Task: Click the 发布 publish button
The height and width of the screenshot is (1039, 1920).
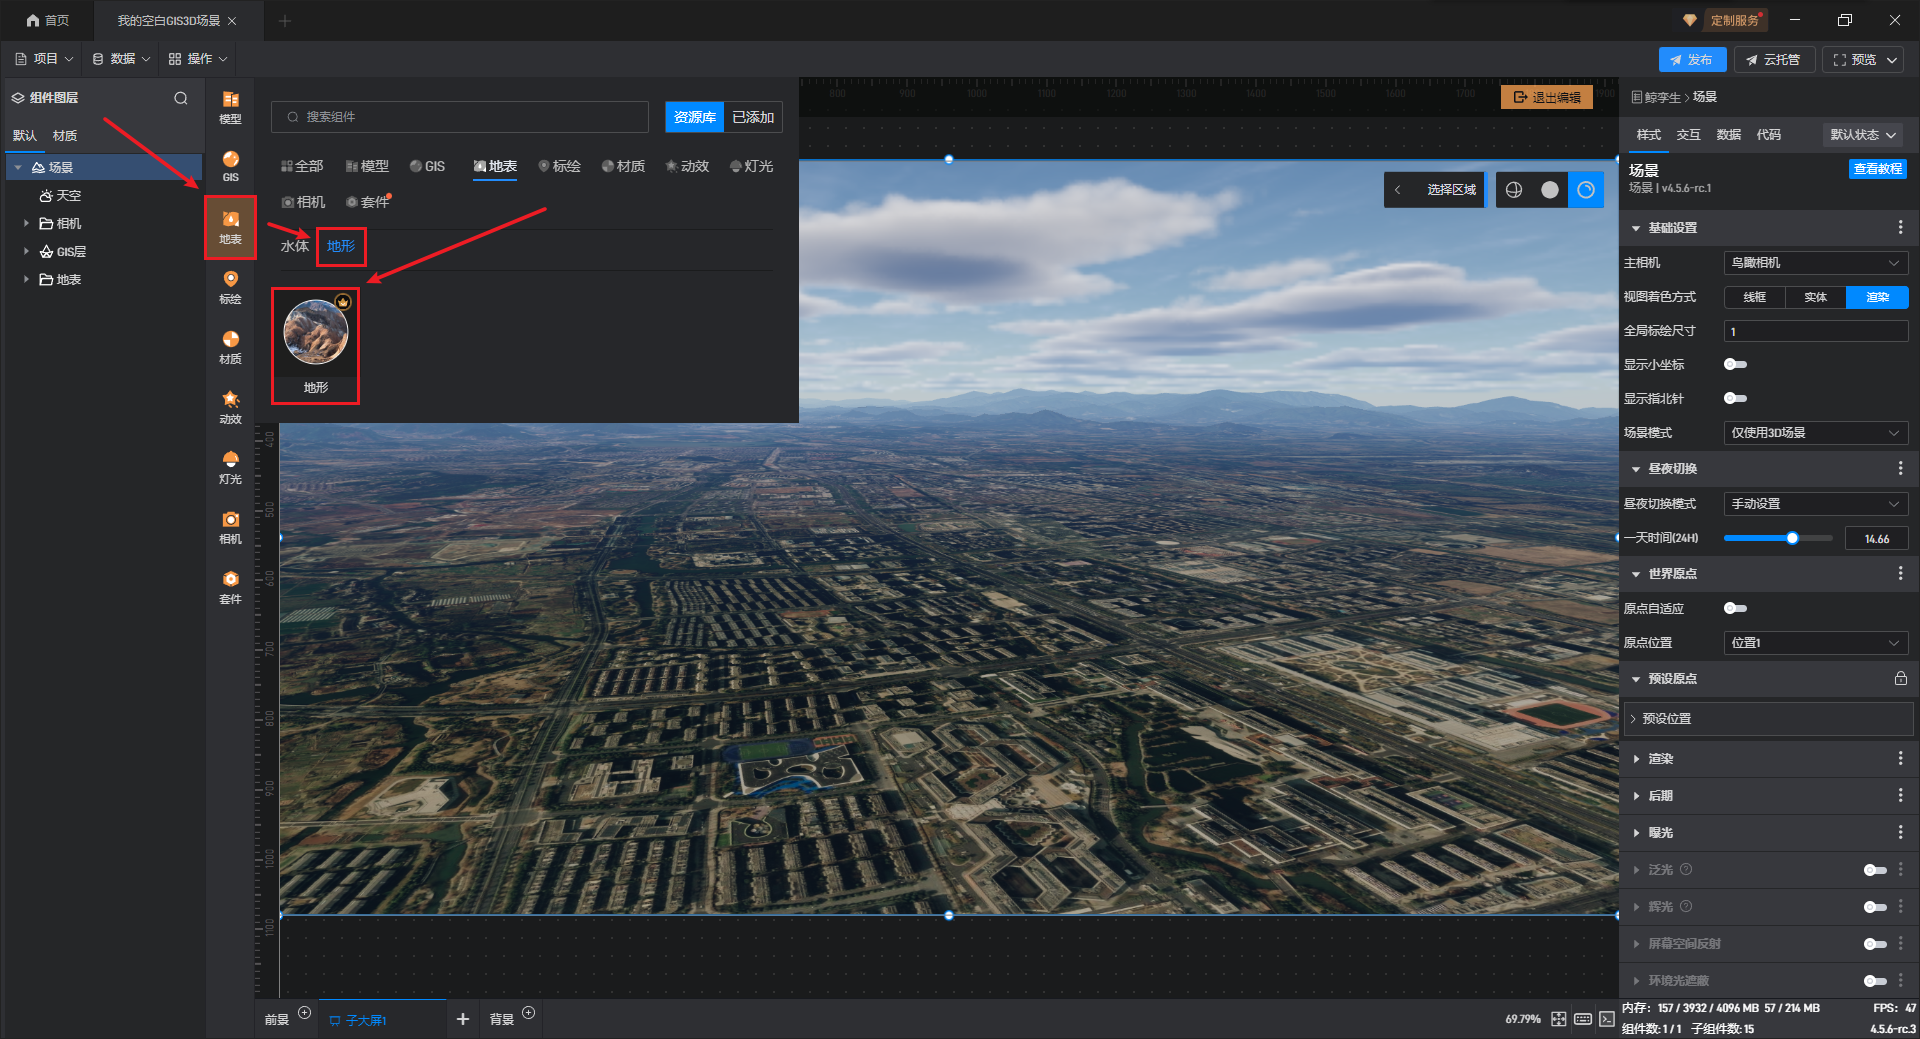Action: tap(1692, 60)
